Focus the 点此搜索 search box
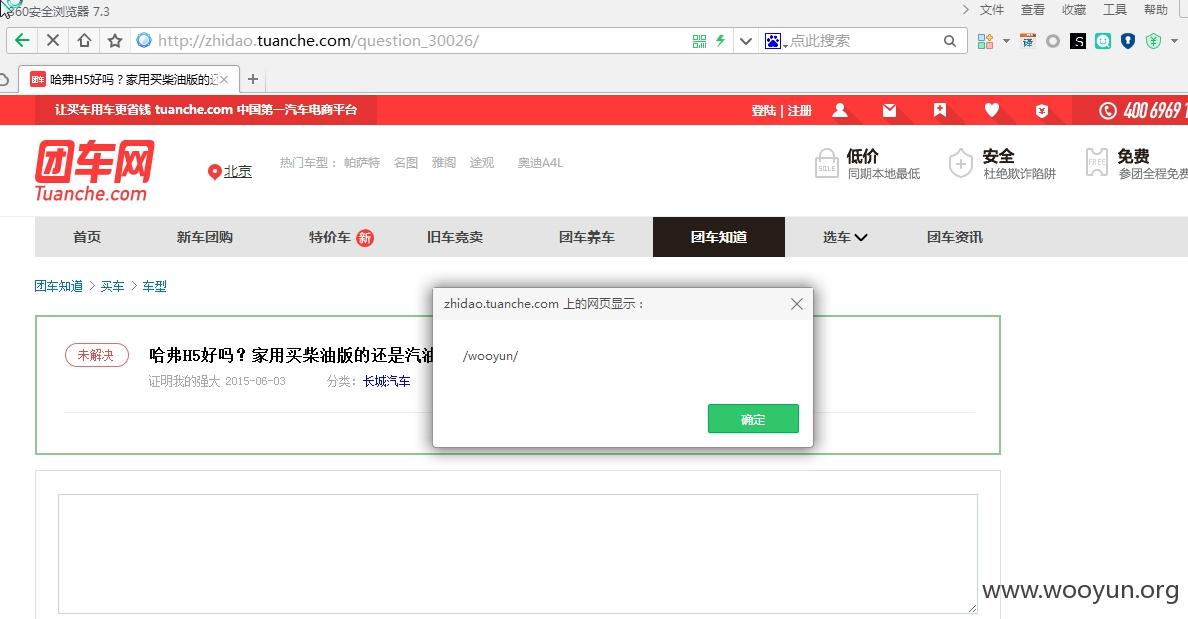This screenshot has width=1188, height=619. pyautogui.click(x=864, y=41)
